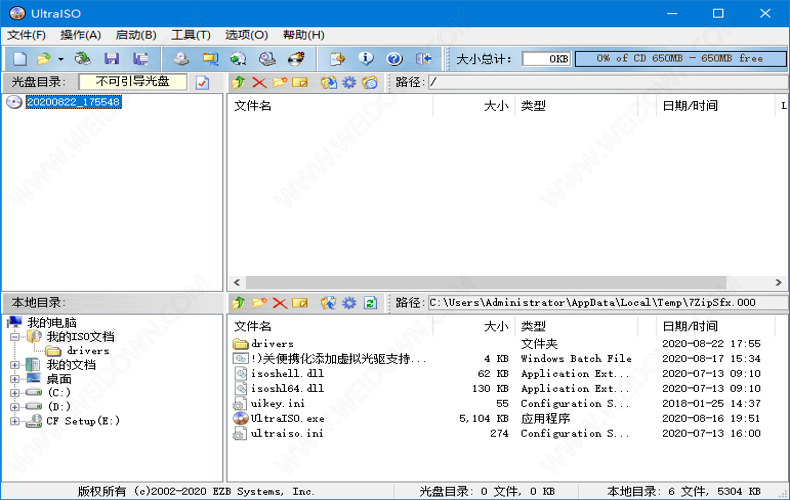Screen dimensions: 790x500
Task: Click the New file toolbar icon
Action: [x=19, y=59]
